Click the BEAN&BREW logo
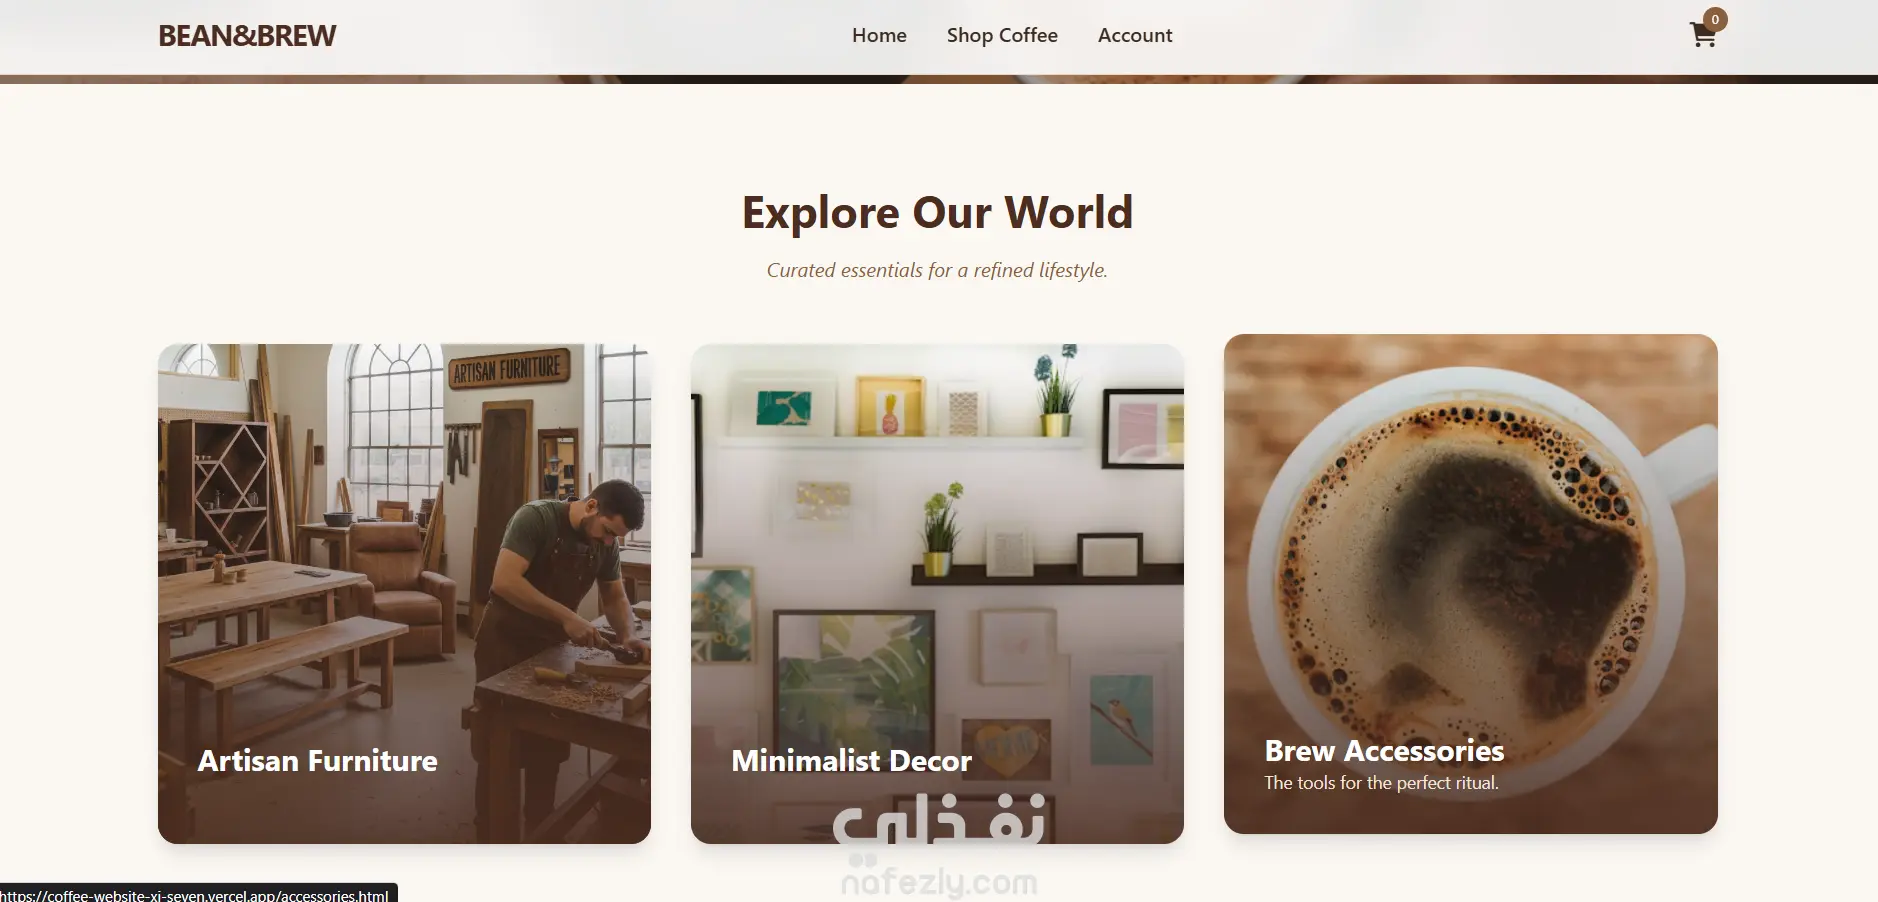Image resolution: width=1878 pixels, height=902 pixels. 247,36
